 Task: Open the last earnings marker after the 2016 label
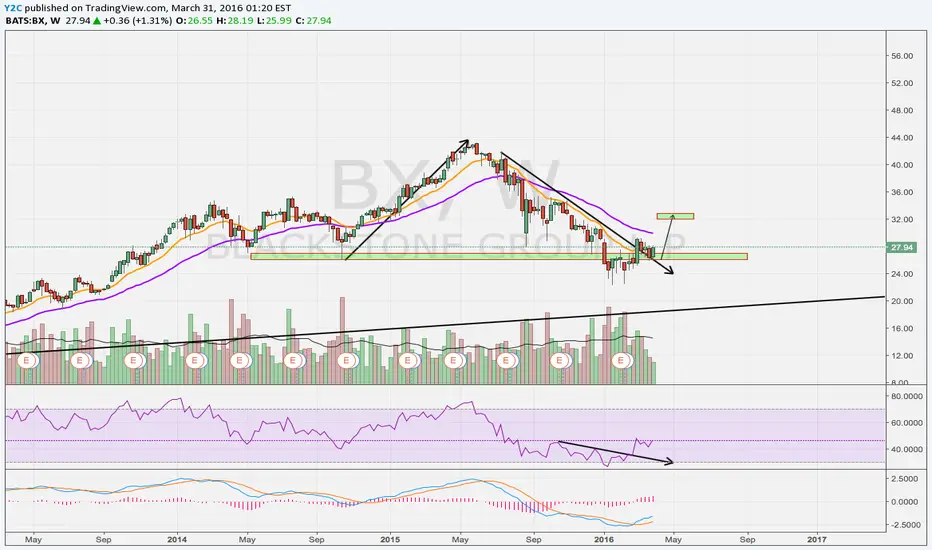[622, 360]
